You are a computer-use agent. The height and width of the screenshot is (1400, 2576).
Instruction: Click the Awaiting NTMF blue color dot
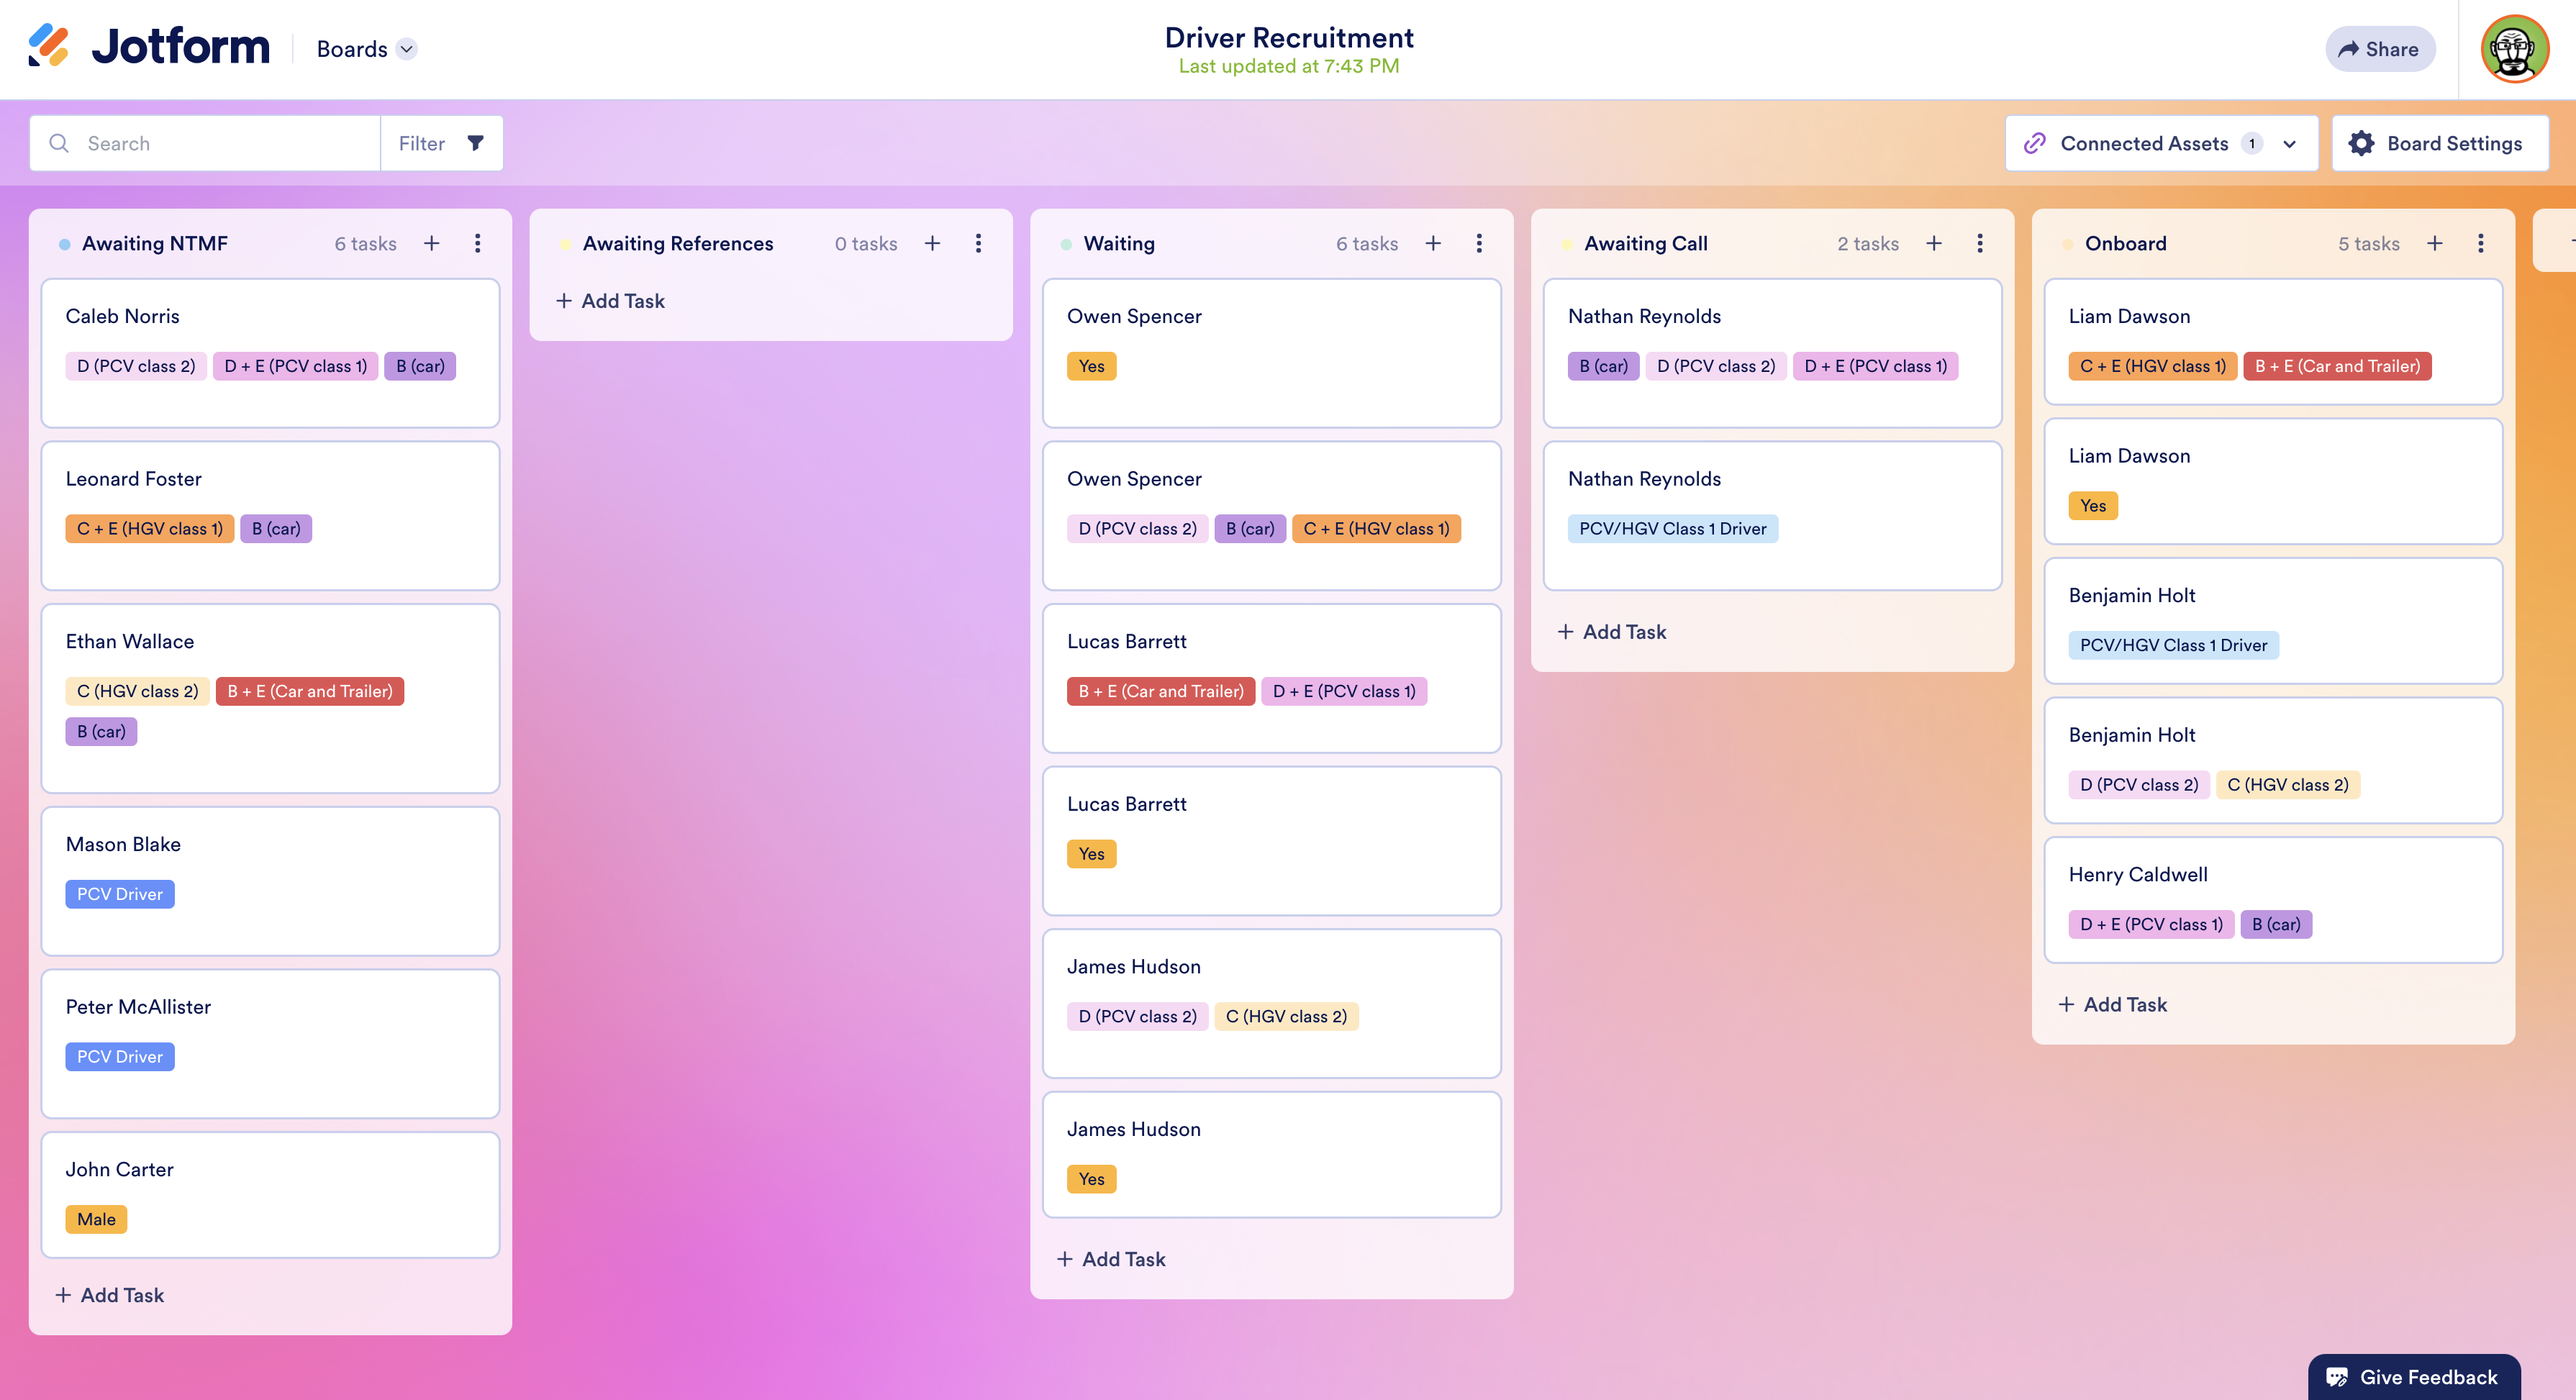click(x=64, y=244)
